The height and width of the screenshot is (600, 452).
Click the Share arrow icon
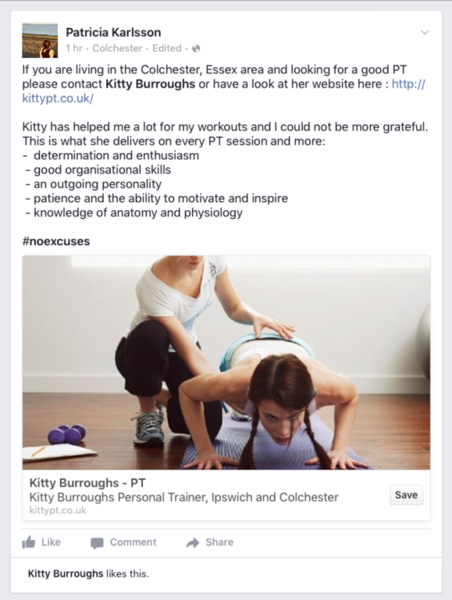[193, 543]
